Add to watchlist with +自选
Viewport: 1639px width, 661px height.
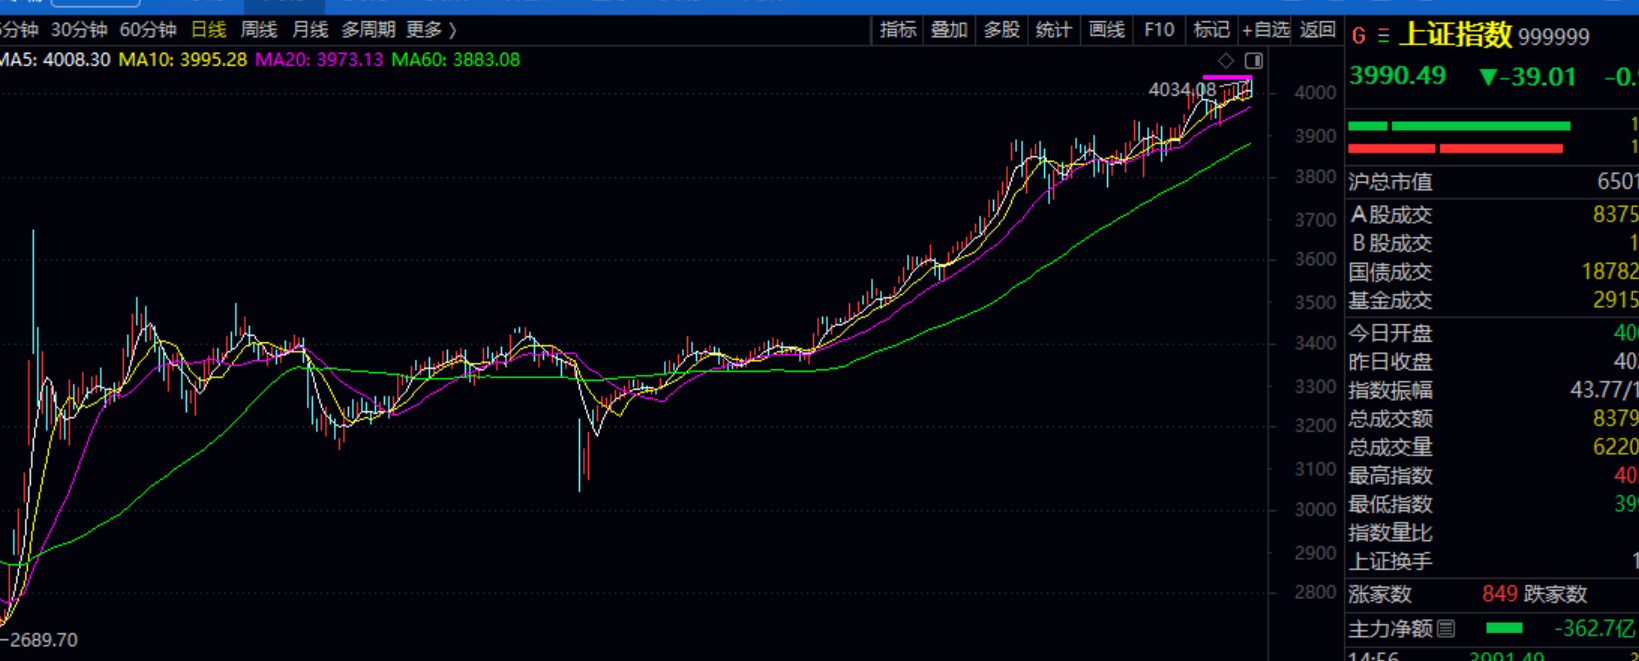coord(1266,30)
